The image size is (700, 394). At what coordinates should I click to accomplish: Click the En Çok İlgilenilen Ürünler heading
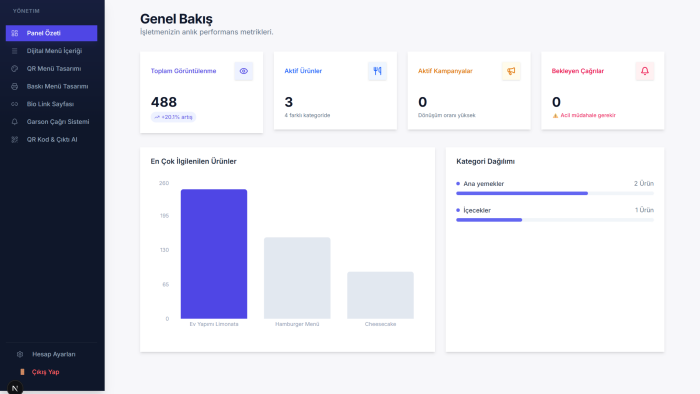coord(193,162)
